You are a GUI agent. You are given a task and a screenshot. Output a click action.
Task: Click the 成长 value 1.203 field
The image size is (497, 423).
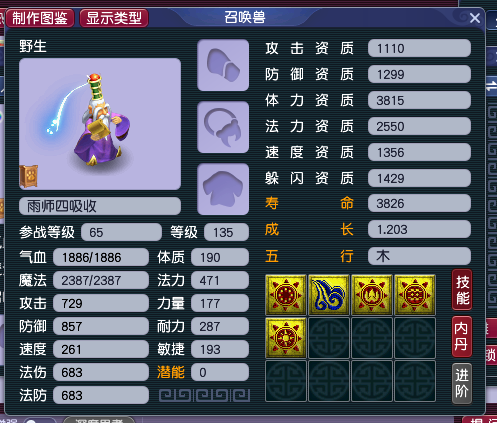(419, 229)
